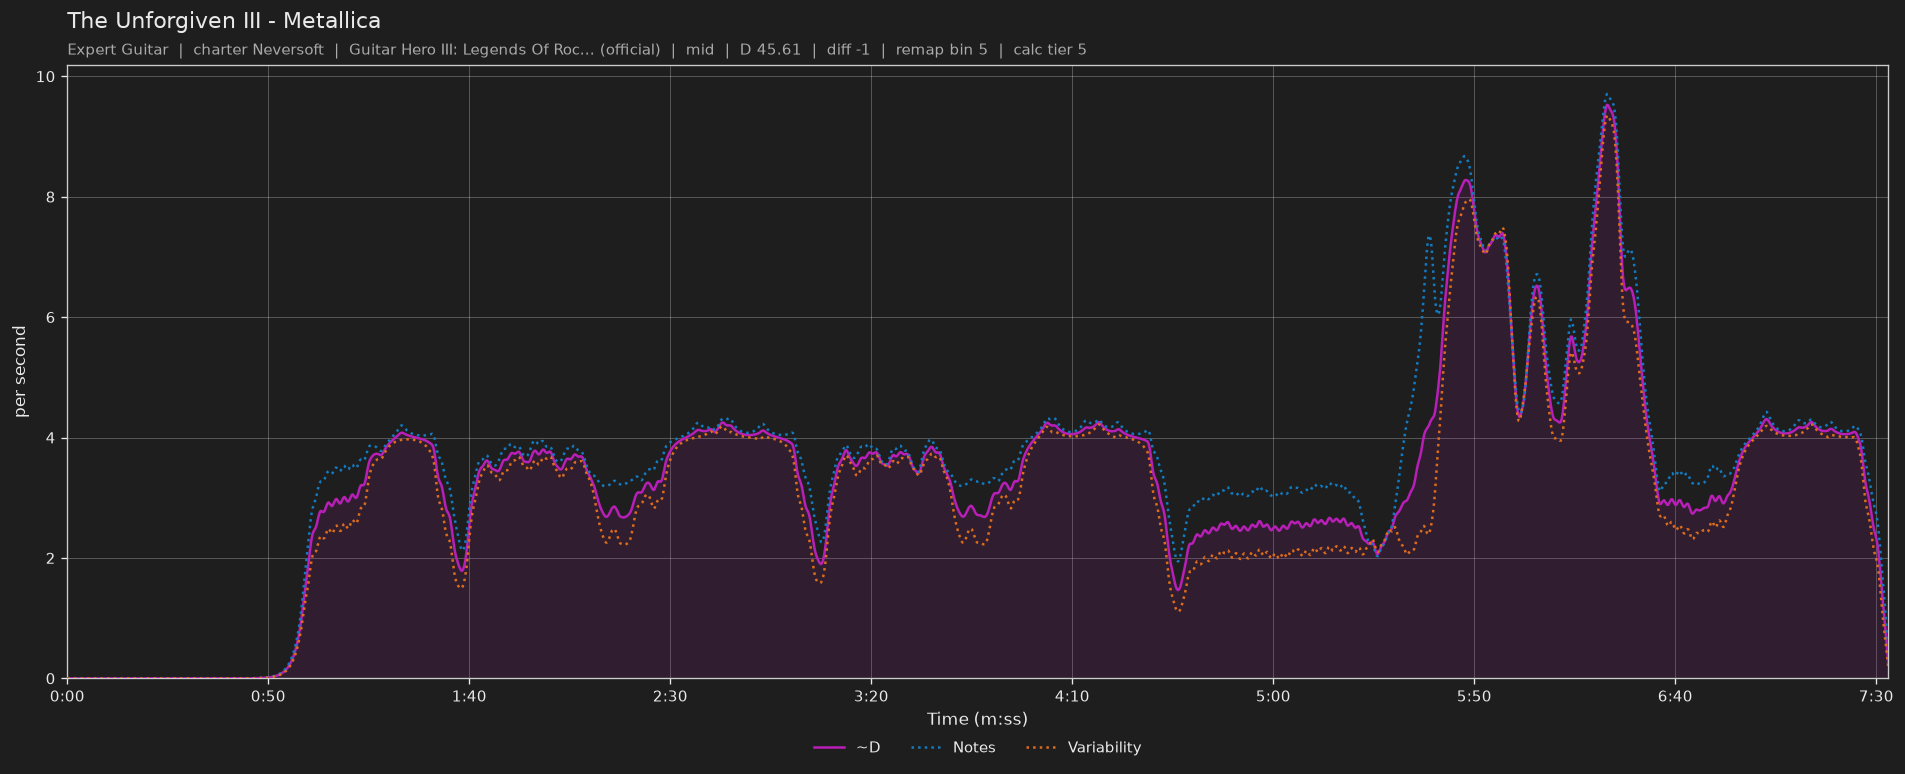Click the 'Notes' legend entry
This screenshot has width=1905, height=774.
[953, 747]
